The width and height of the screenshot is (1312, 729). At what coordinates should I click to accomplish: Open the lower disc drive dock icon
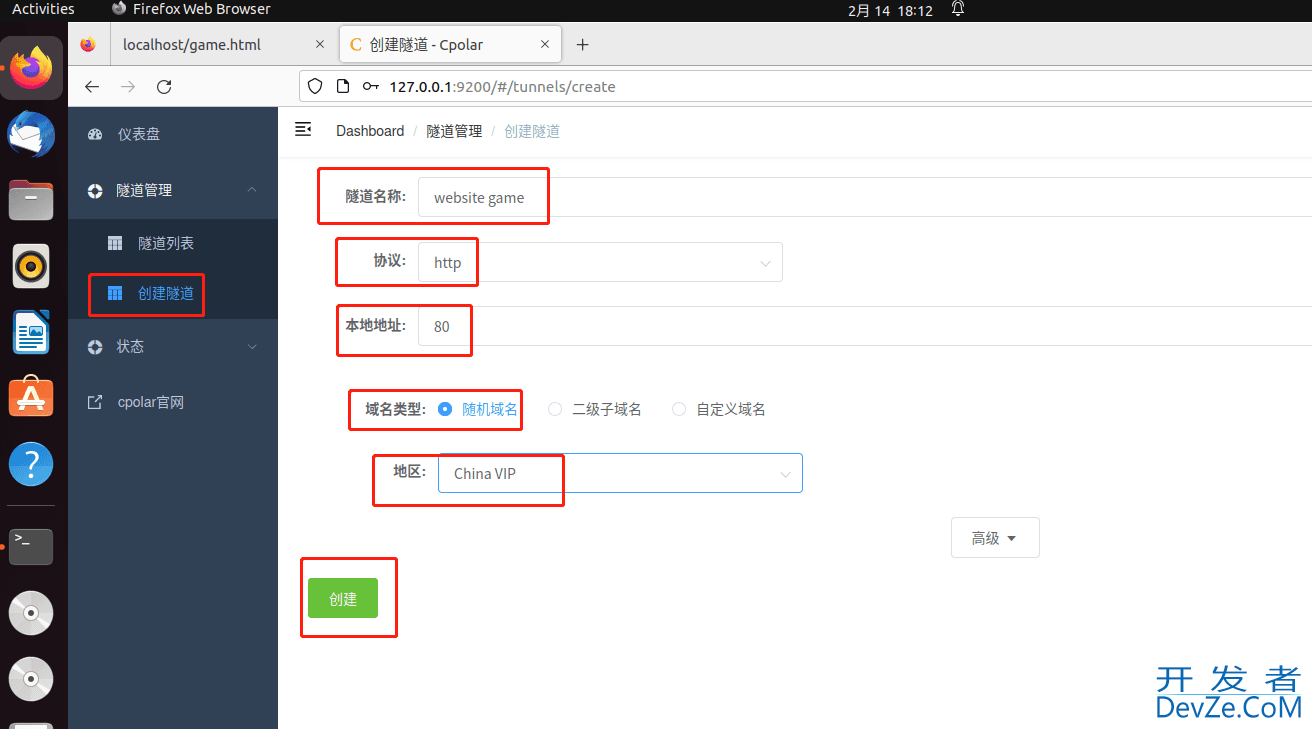coord(32,679)
